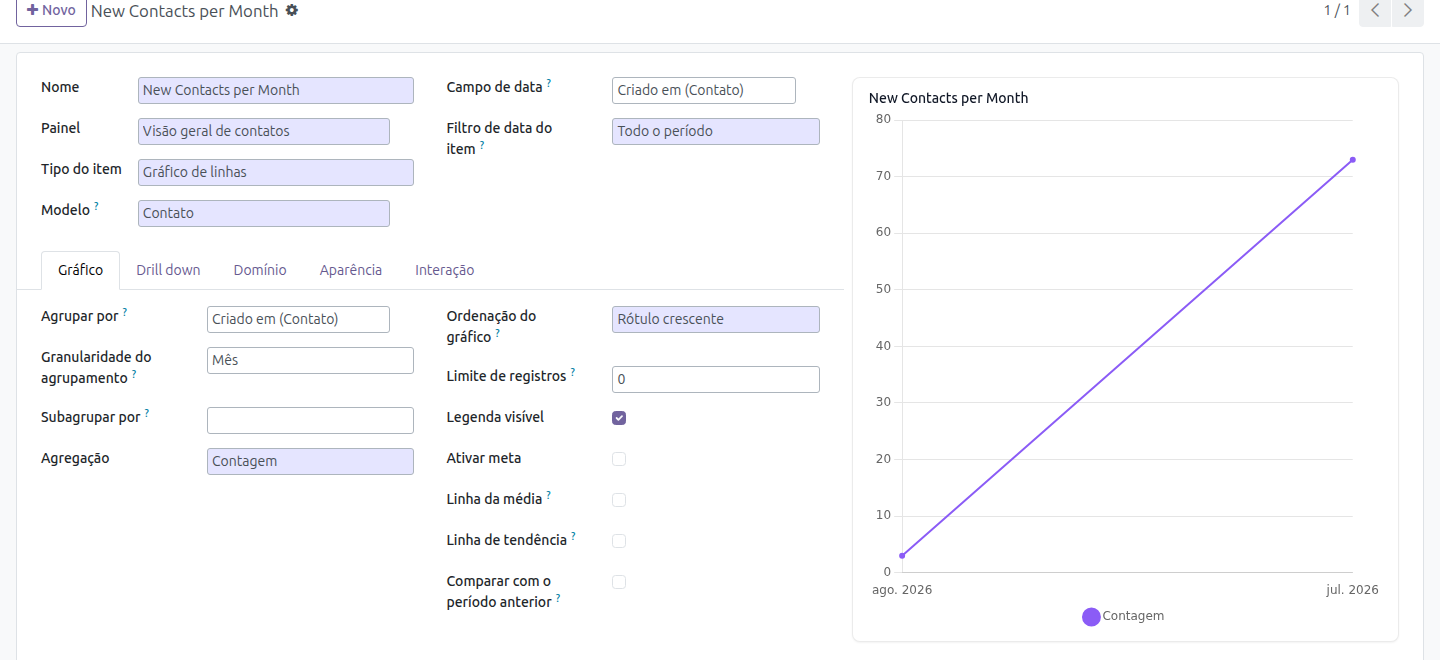Open help tooltip for Limite de registros
Image resolution: width=1440 pixels, height=660 pixels.
click(x=573, y=372)
